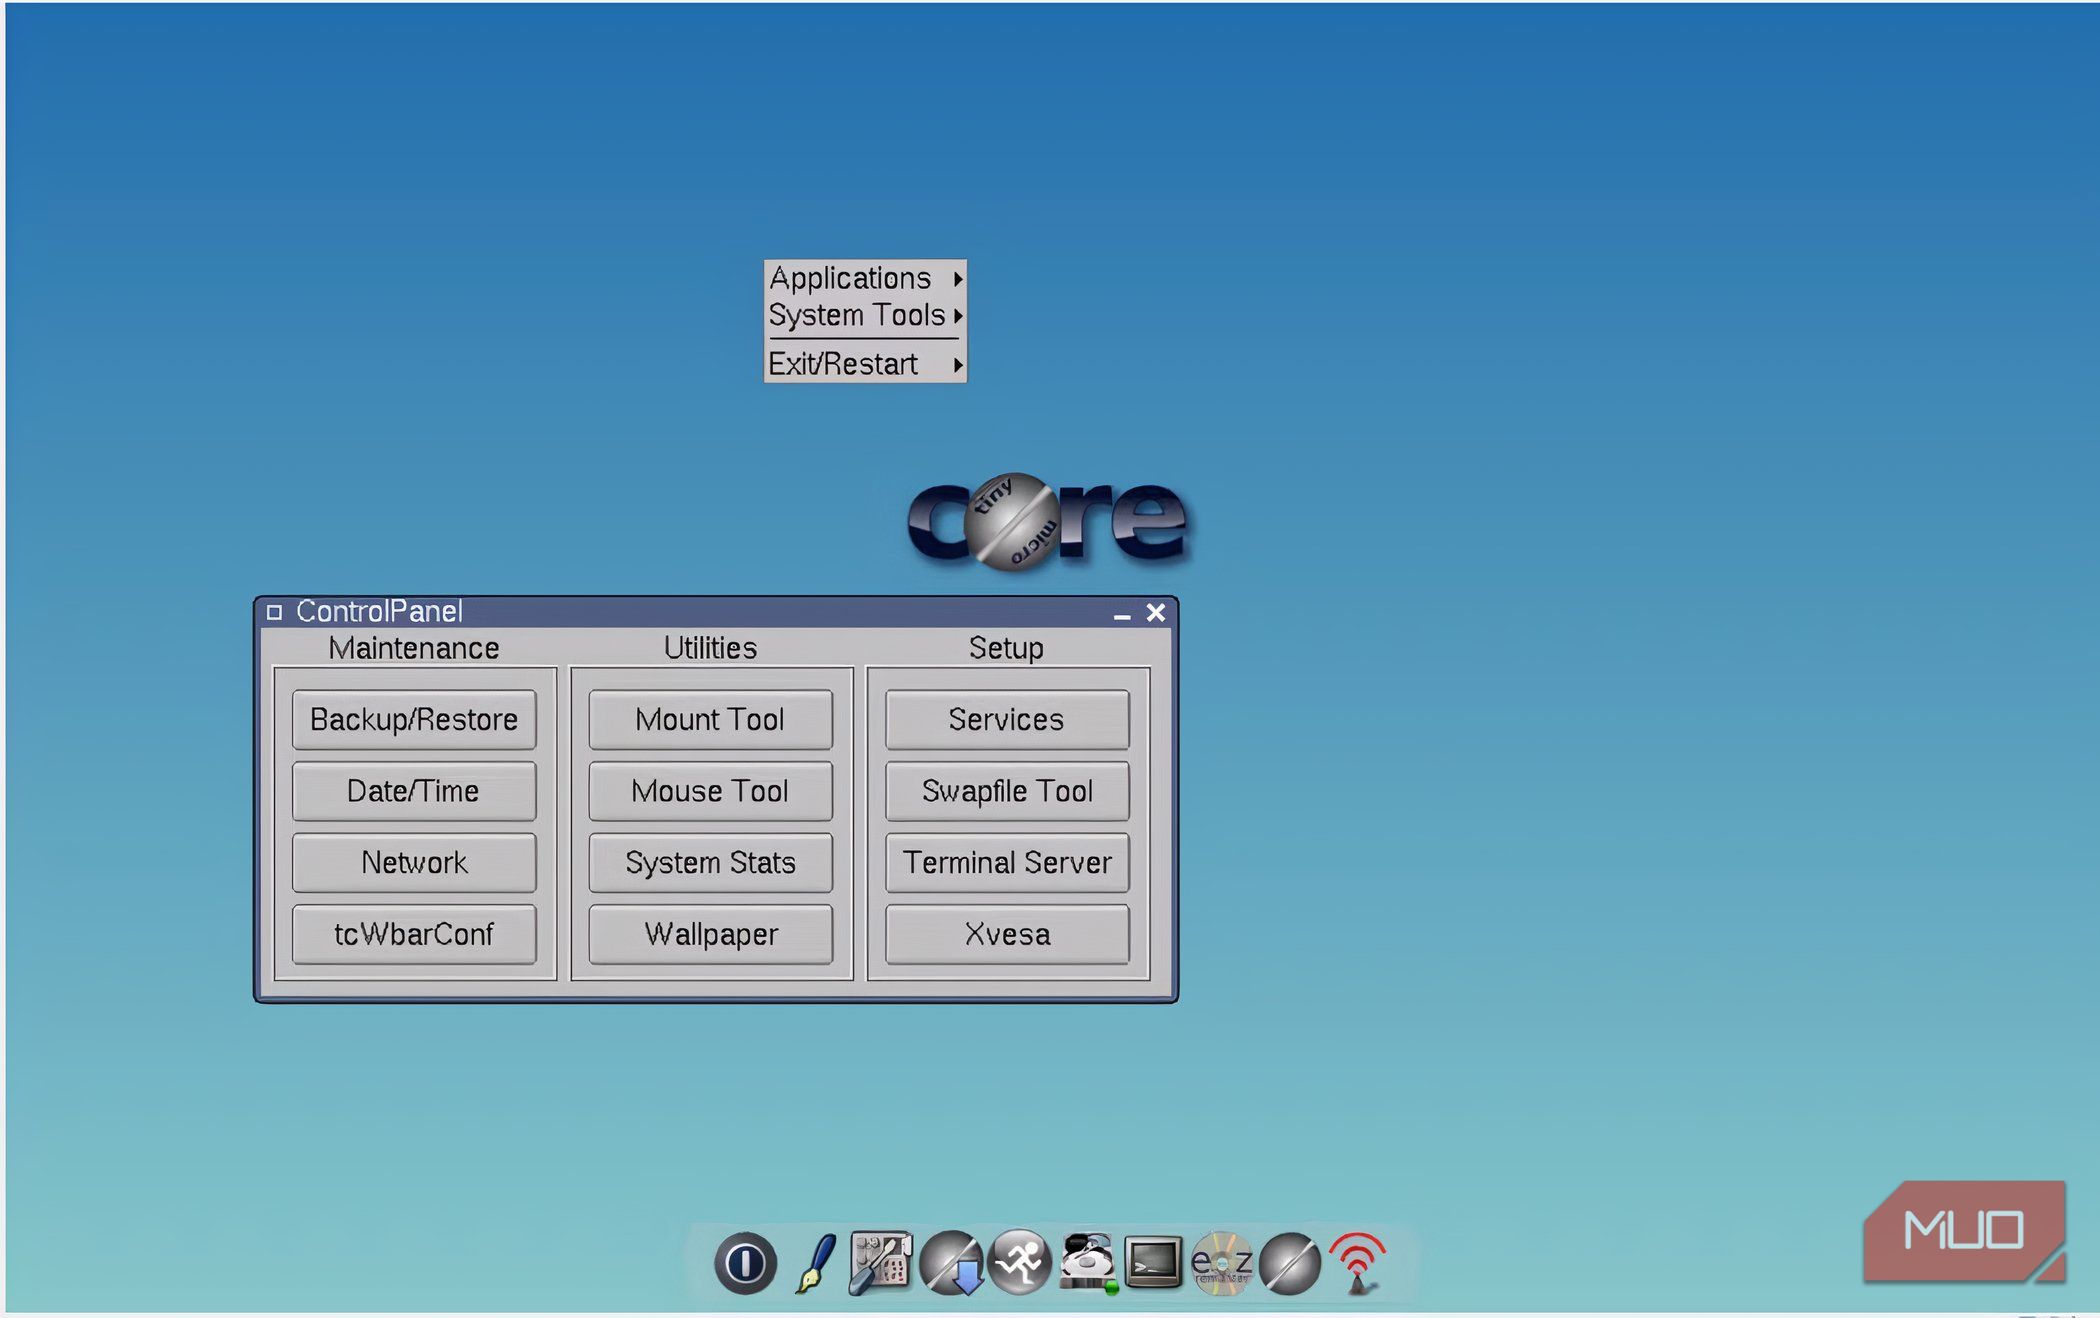
Task: Open System Stats
Action: coord(710,862)
